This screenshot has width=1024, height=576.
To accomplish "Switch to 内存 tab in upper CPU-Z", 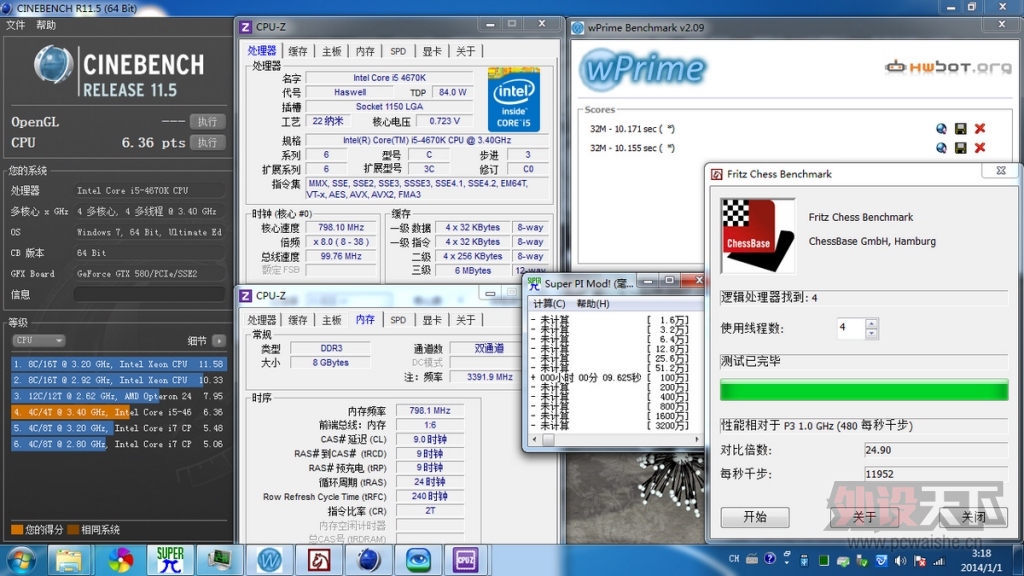I will pyautogui.click(x=366, y=51).
